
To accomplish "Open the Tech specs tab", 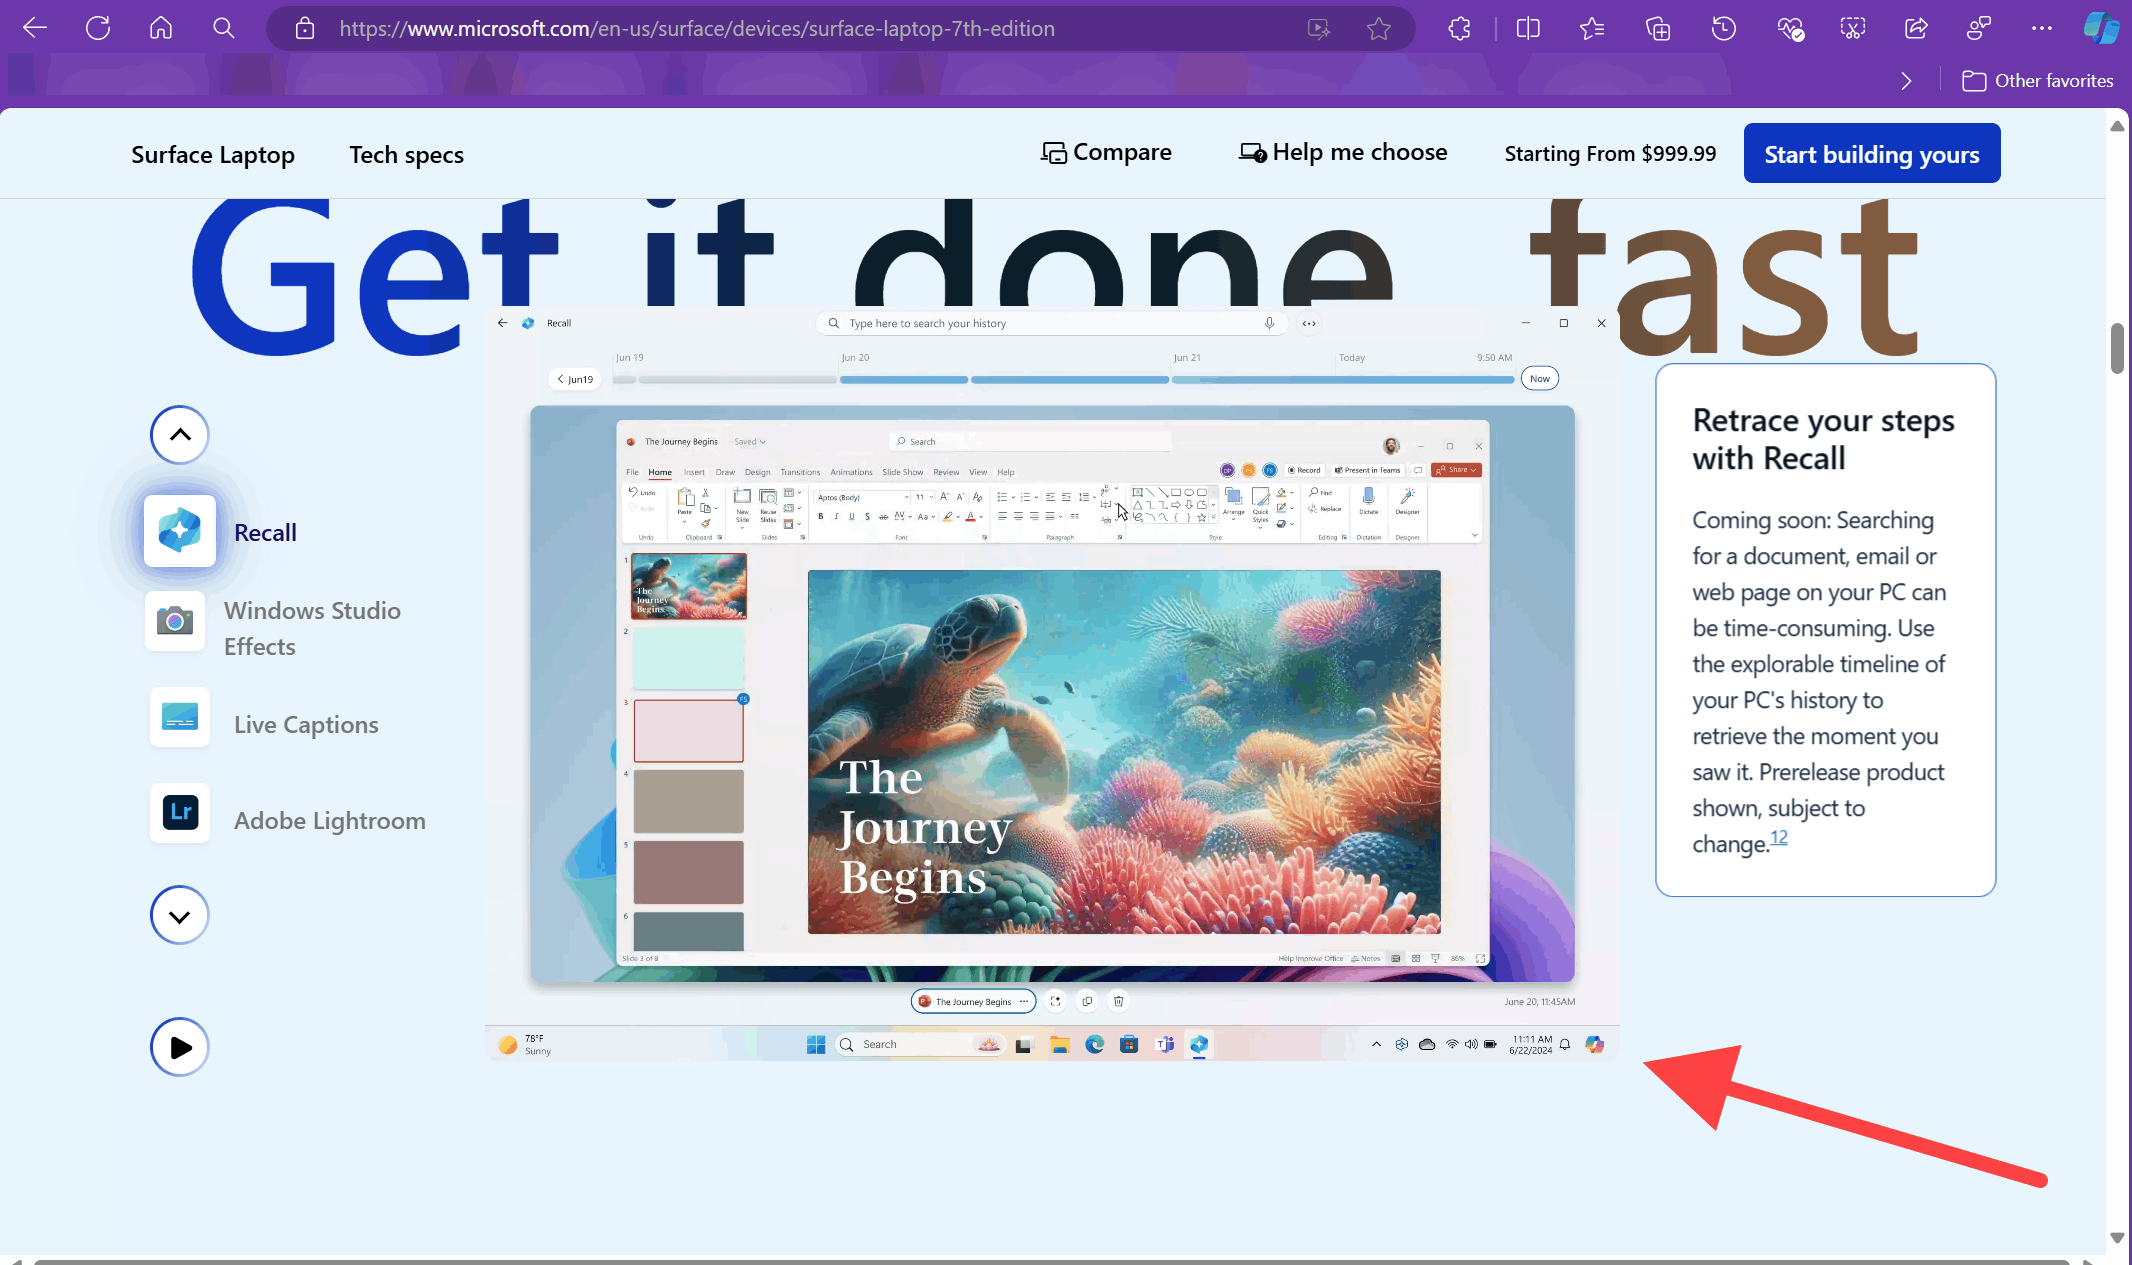I will [x=406, y=155].
